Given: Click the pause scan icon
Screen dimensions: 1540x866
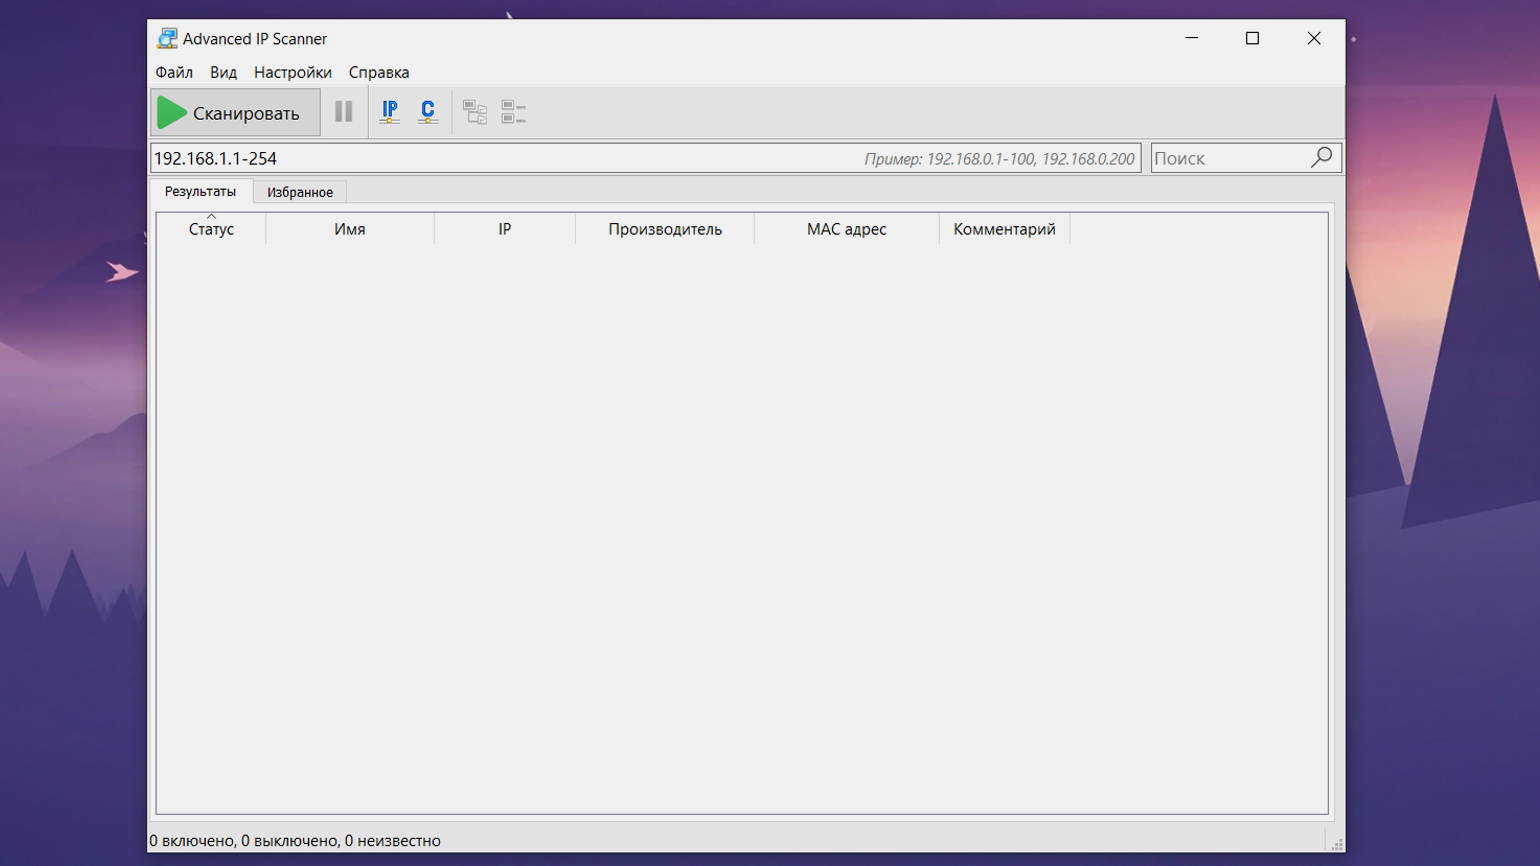Looking at the screenshot, I should coord(343,112).
